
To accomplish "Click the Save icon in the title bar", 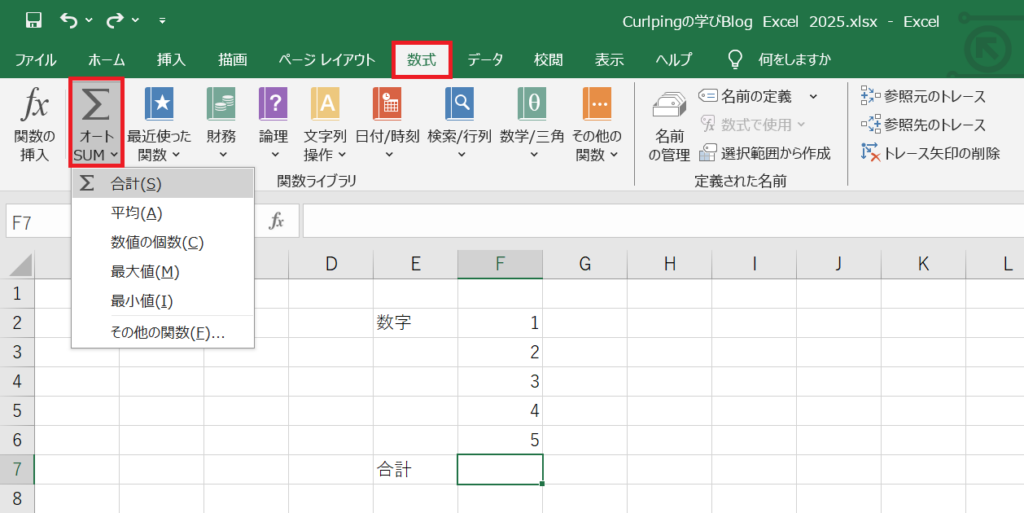I will pyautogui.click(x=33, y=20).
